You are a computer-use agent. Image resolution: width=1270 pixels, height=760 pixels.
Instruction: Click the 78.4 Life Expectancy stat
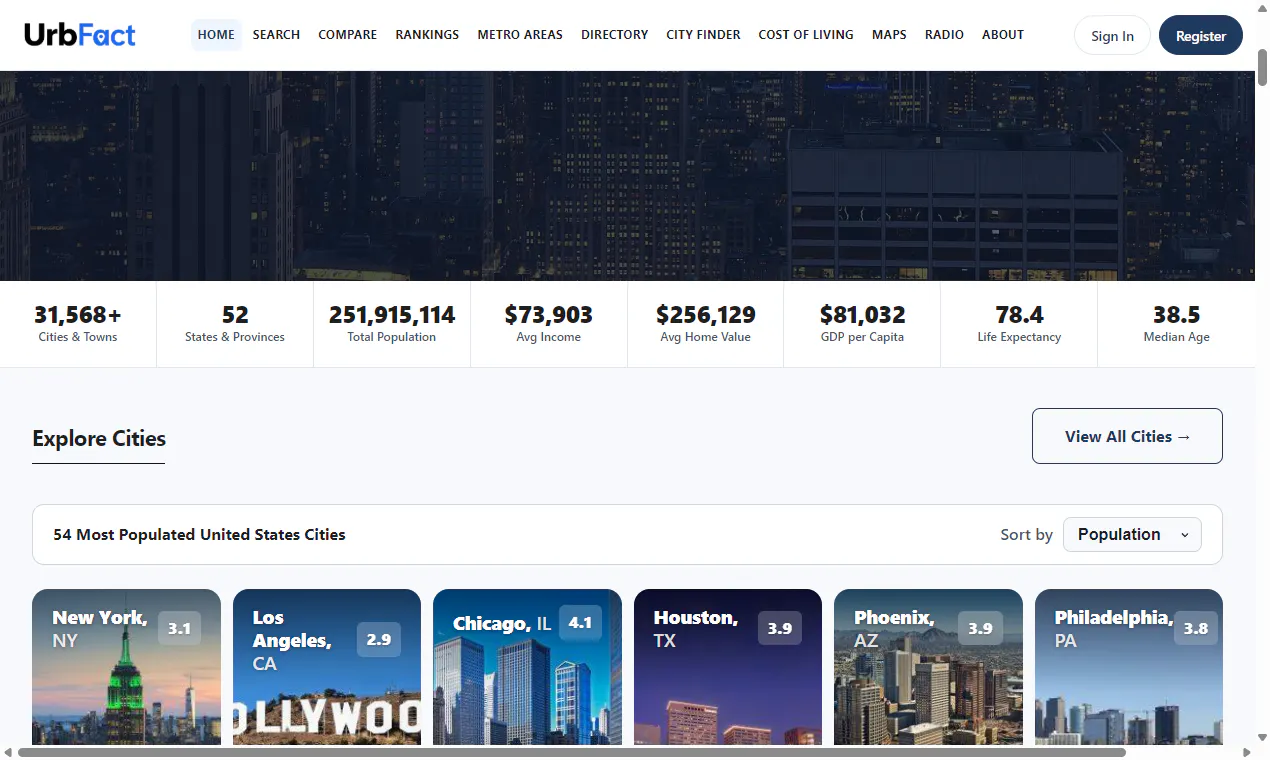pyautogui.click(x=1019, y=324)
